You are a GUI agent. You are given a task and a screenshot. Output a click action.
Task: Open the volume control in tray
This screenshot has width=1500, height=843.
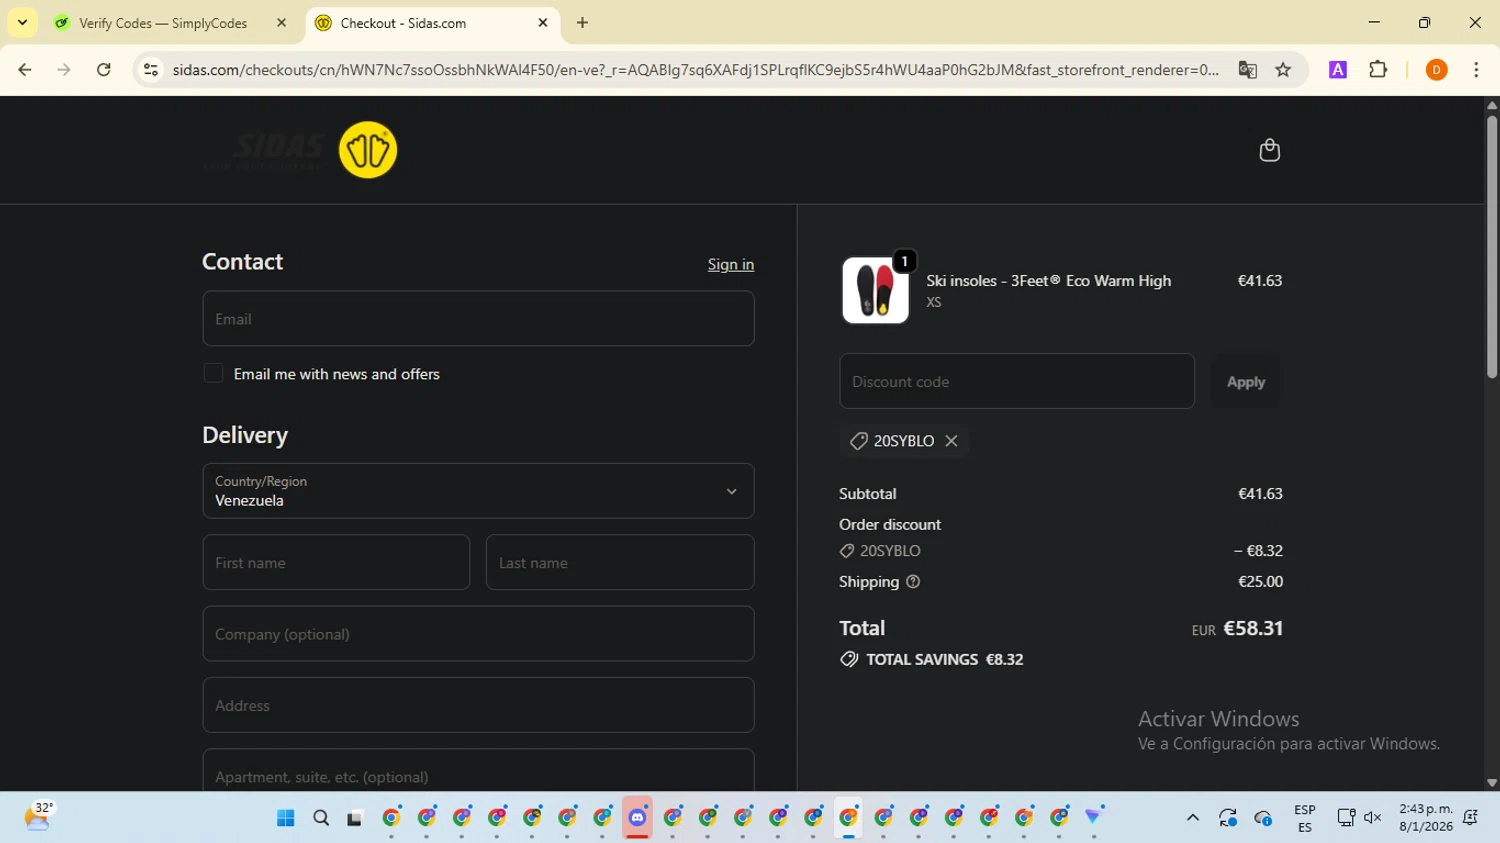tap(1373, 818)
